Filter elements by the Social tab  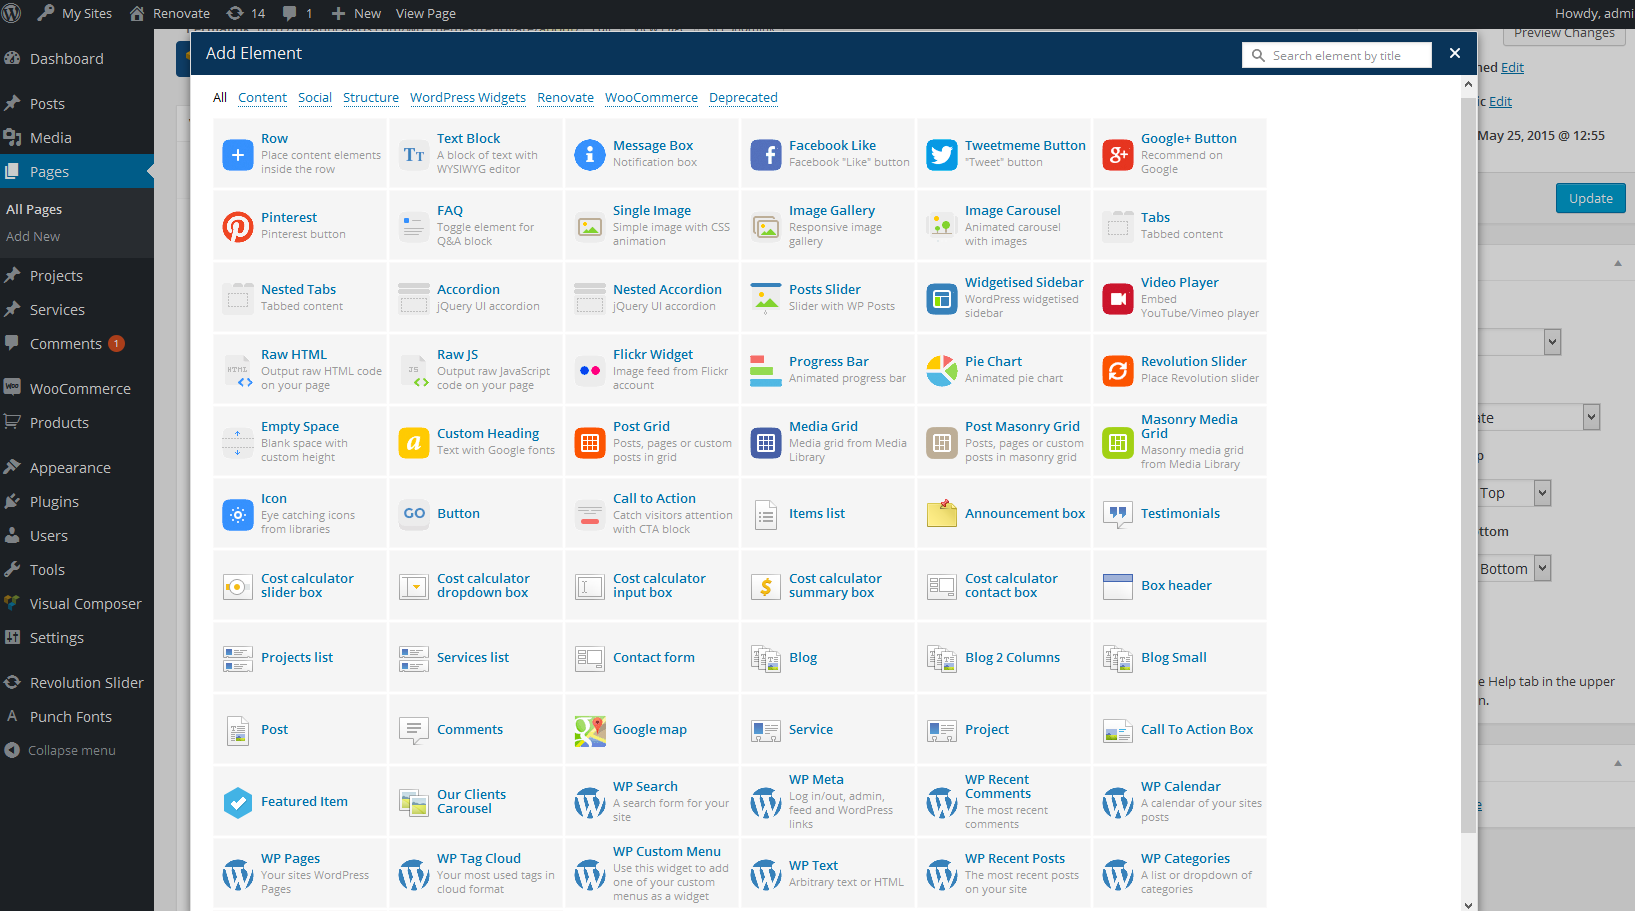pyautogui.click(x=314, y=98)
